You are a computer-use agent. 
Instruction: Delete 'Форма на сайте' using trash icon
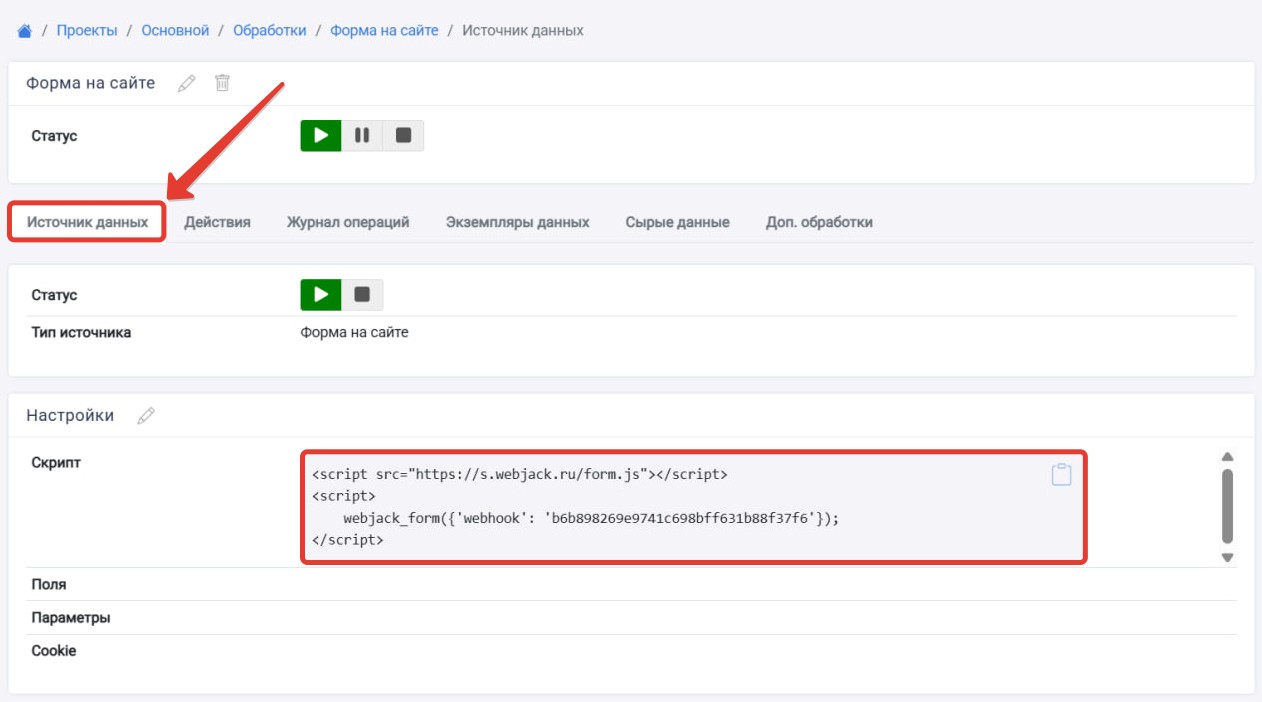coord(222,83)
